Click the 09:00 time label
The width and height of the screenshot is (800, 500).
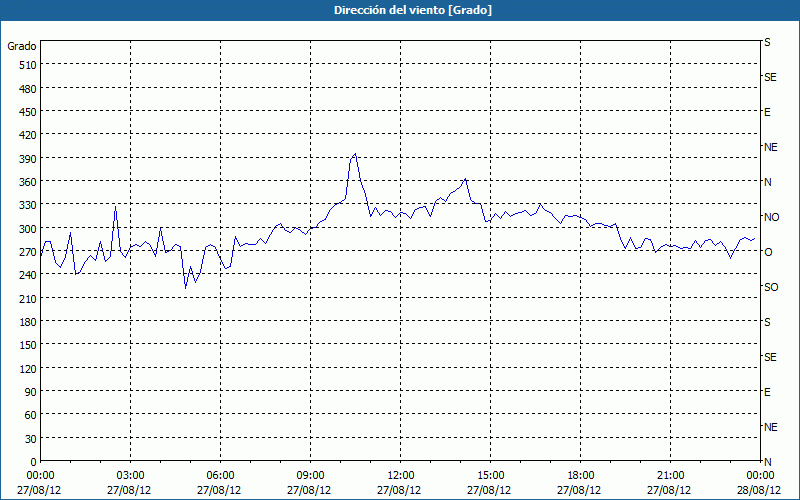tap(310, 476)
